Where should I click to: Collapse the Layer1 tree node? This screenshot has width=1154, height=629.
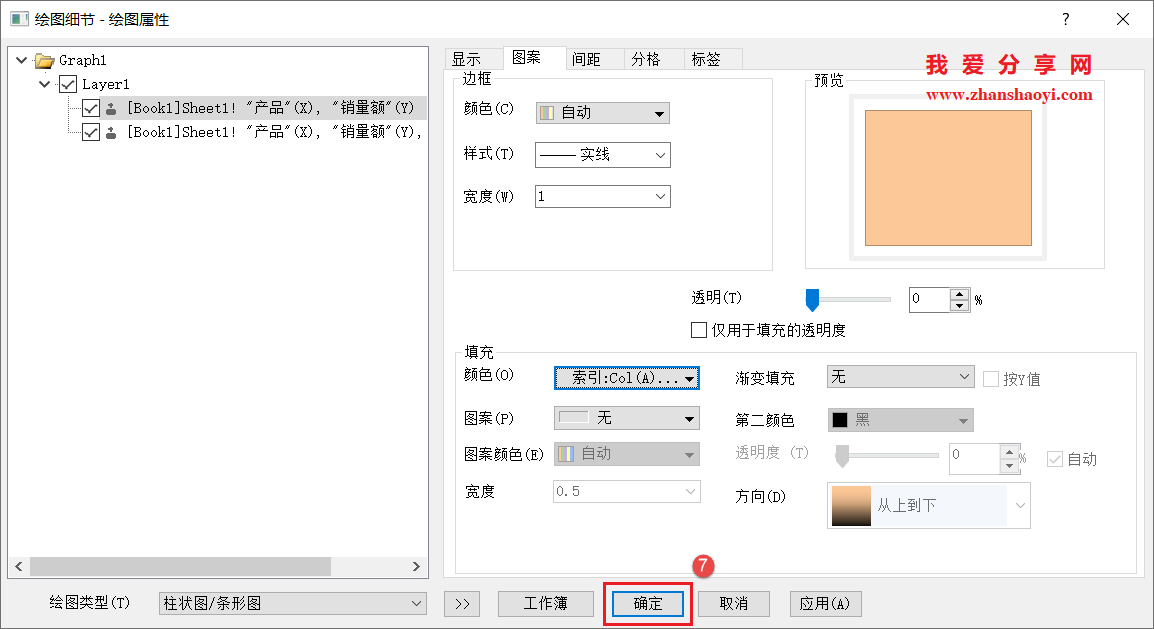(x=43, y=83)
